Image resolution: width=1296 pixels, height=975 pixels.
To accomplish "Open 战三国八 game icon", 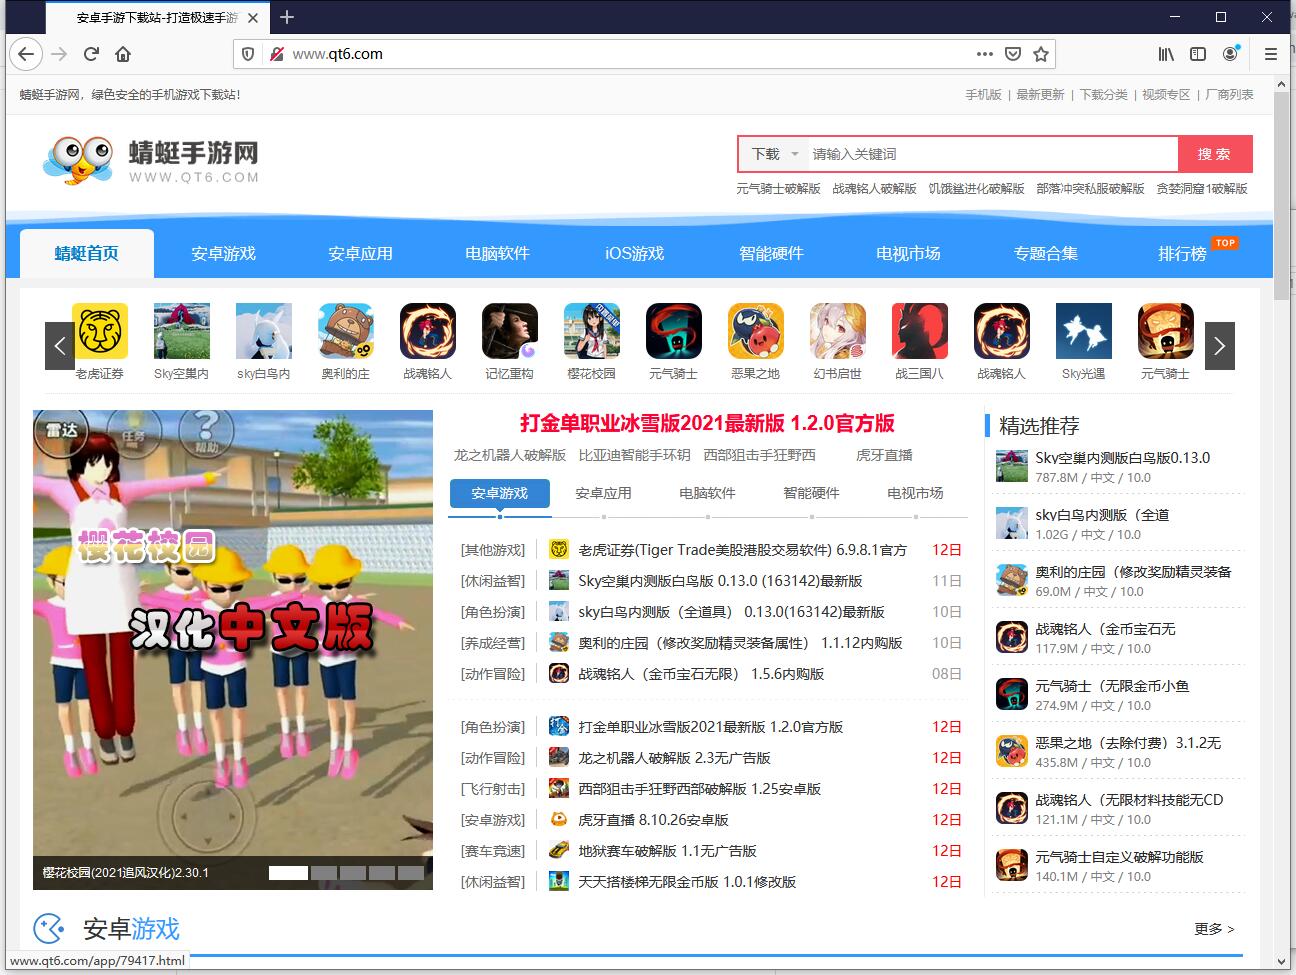I will click(920, 331).
